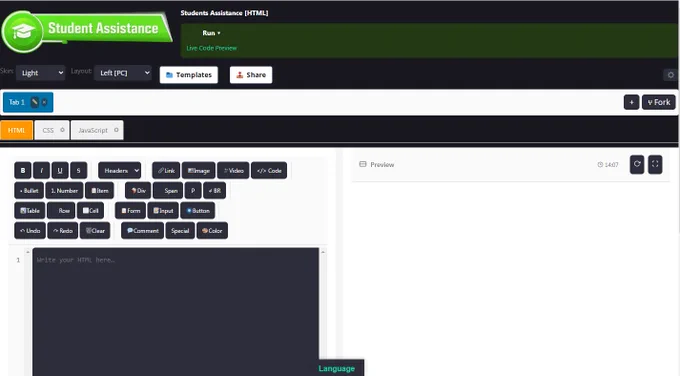Insert a Link tag
The height and width of the screenshot is (376, 680).
(166, 170)
